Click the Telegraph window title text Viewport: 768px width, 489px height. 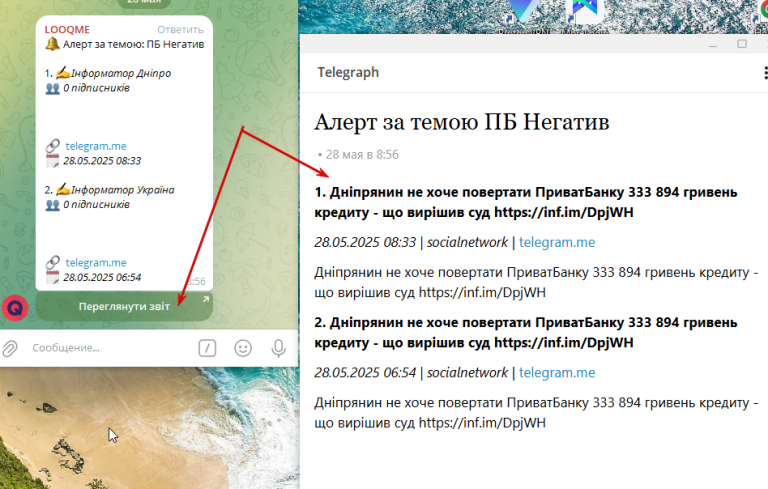348,73
